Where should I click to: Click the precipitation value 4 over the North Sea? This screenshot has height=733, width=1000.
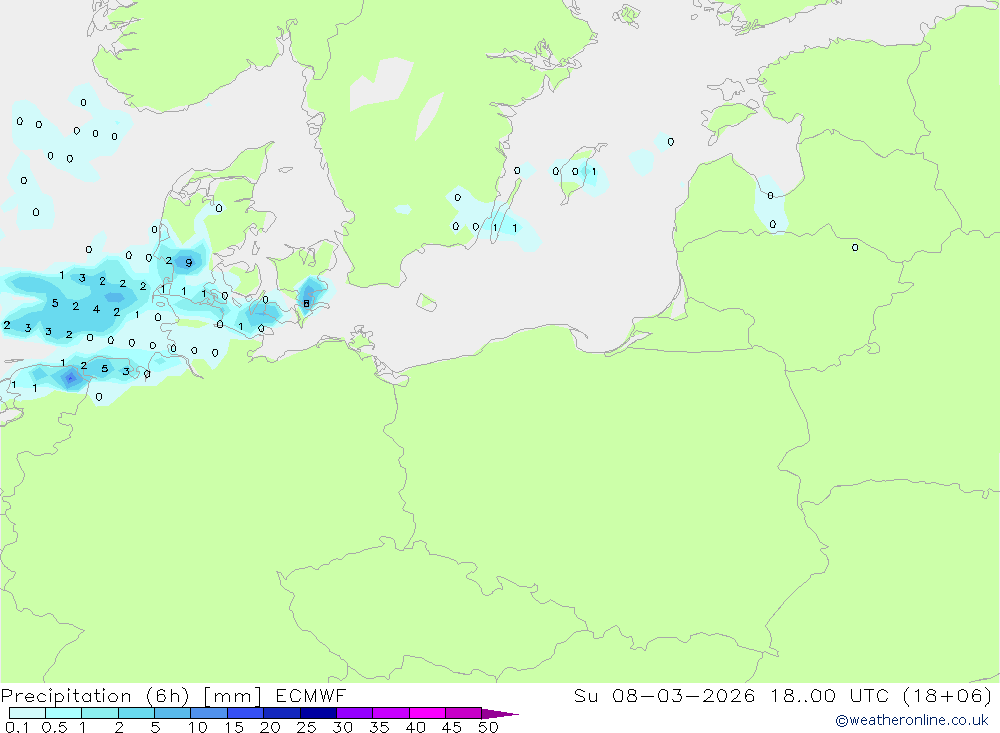click(96, 309)
